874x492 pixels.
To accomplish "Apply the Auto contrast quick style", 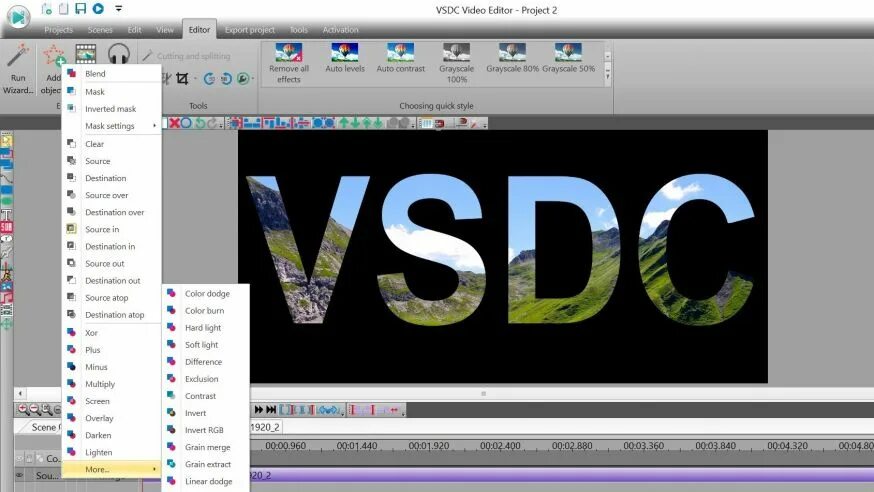I will tap(401, 58).
